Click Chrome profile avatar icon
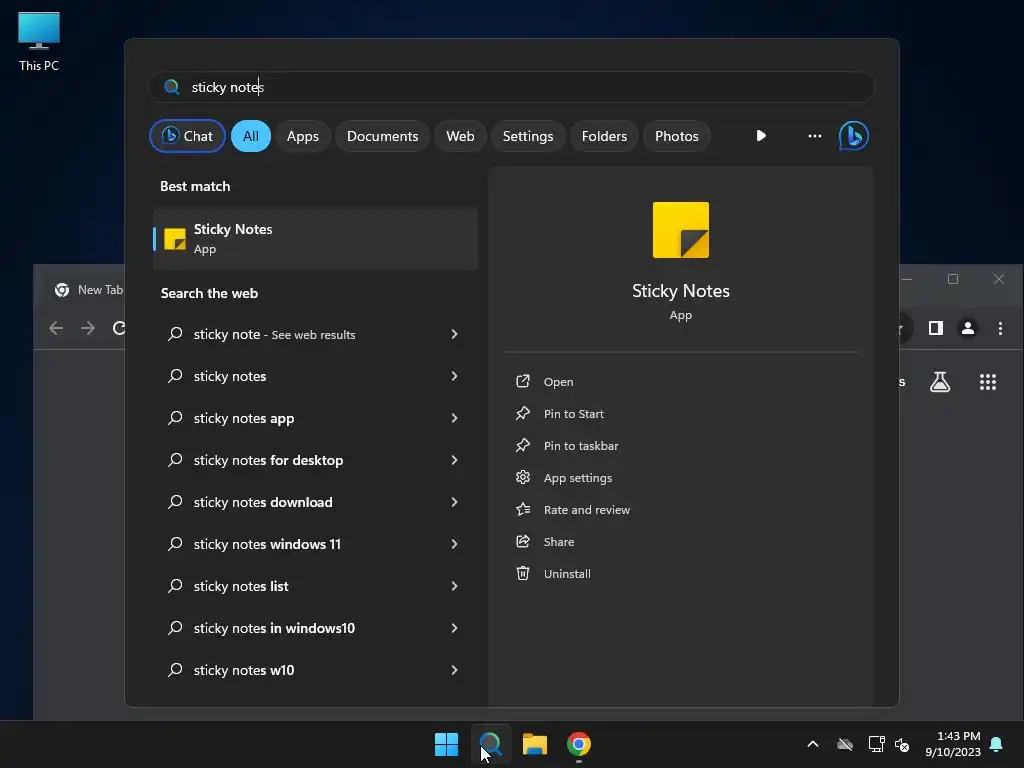Screen dimensions: 1024x768 pyautogui.click(x=968, y=328)
